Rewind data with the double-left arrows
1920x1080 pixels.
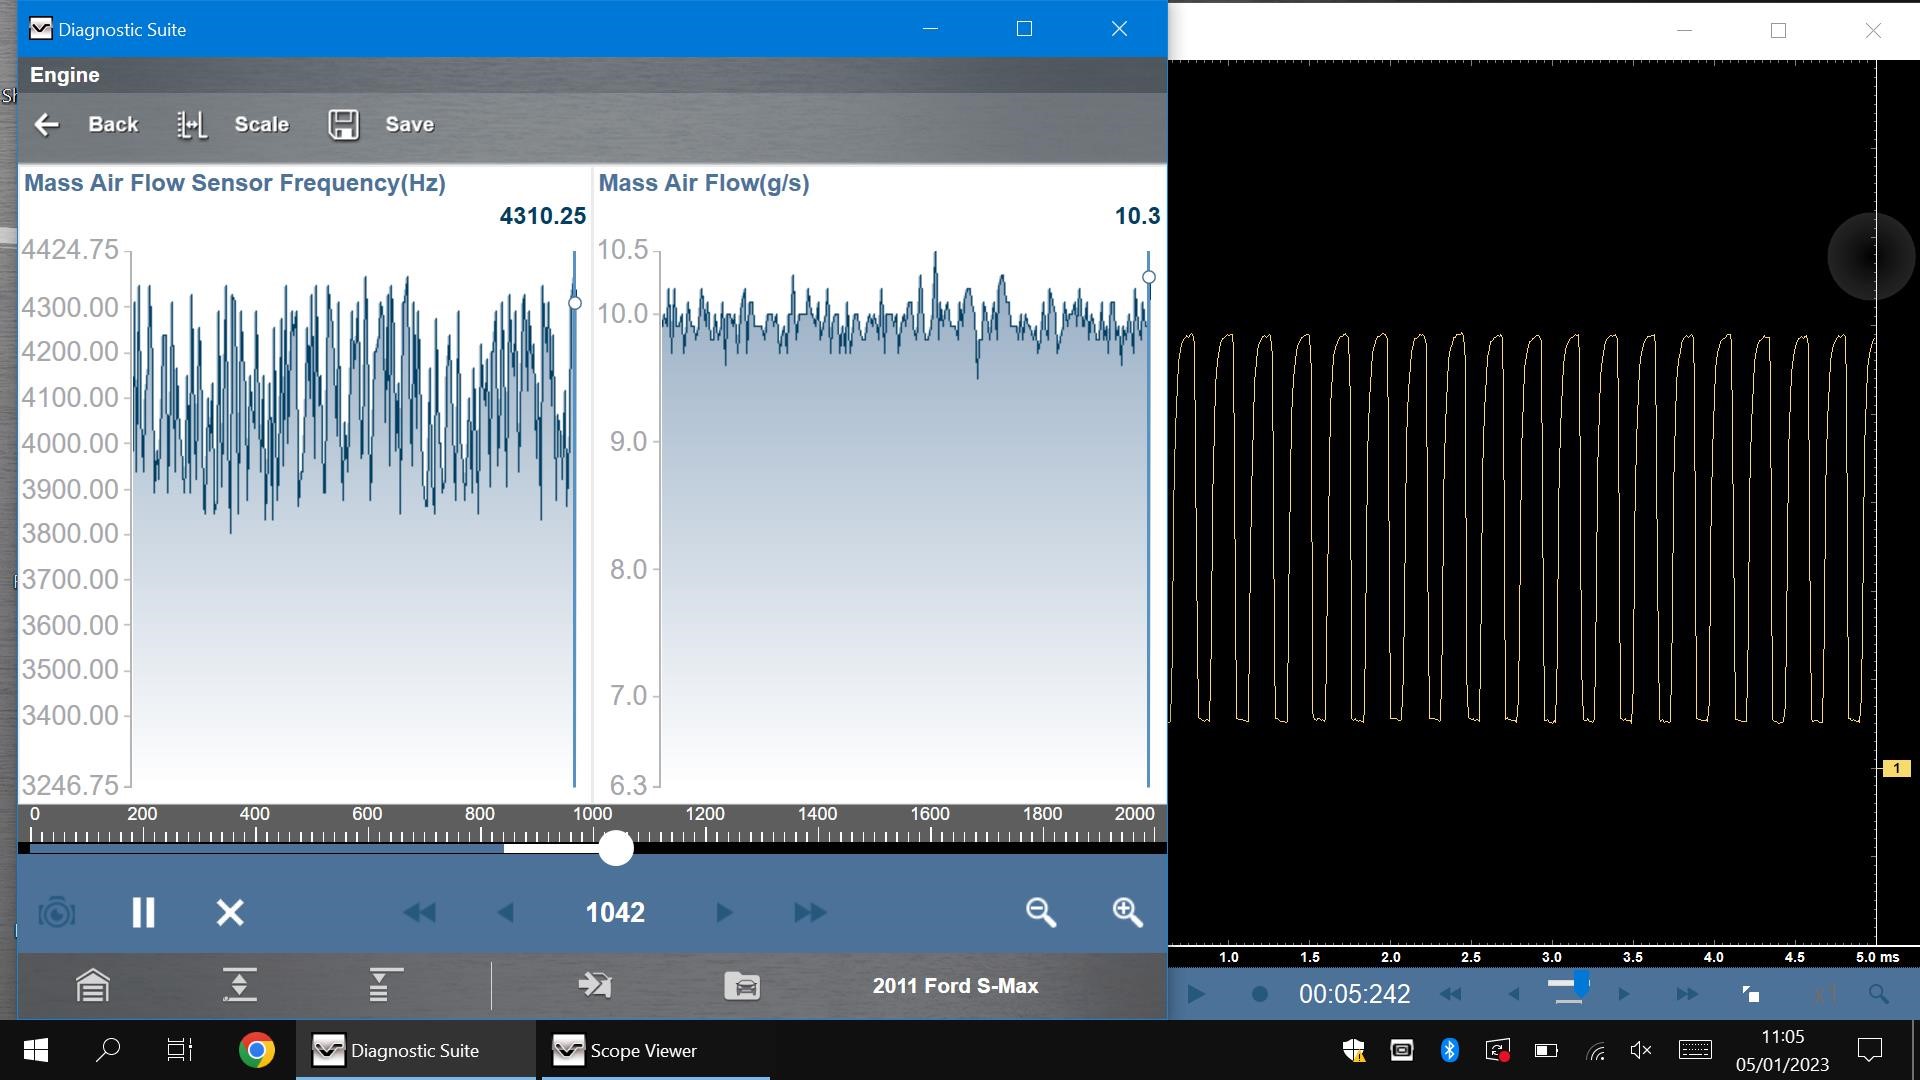(419, 912)
